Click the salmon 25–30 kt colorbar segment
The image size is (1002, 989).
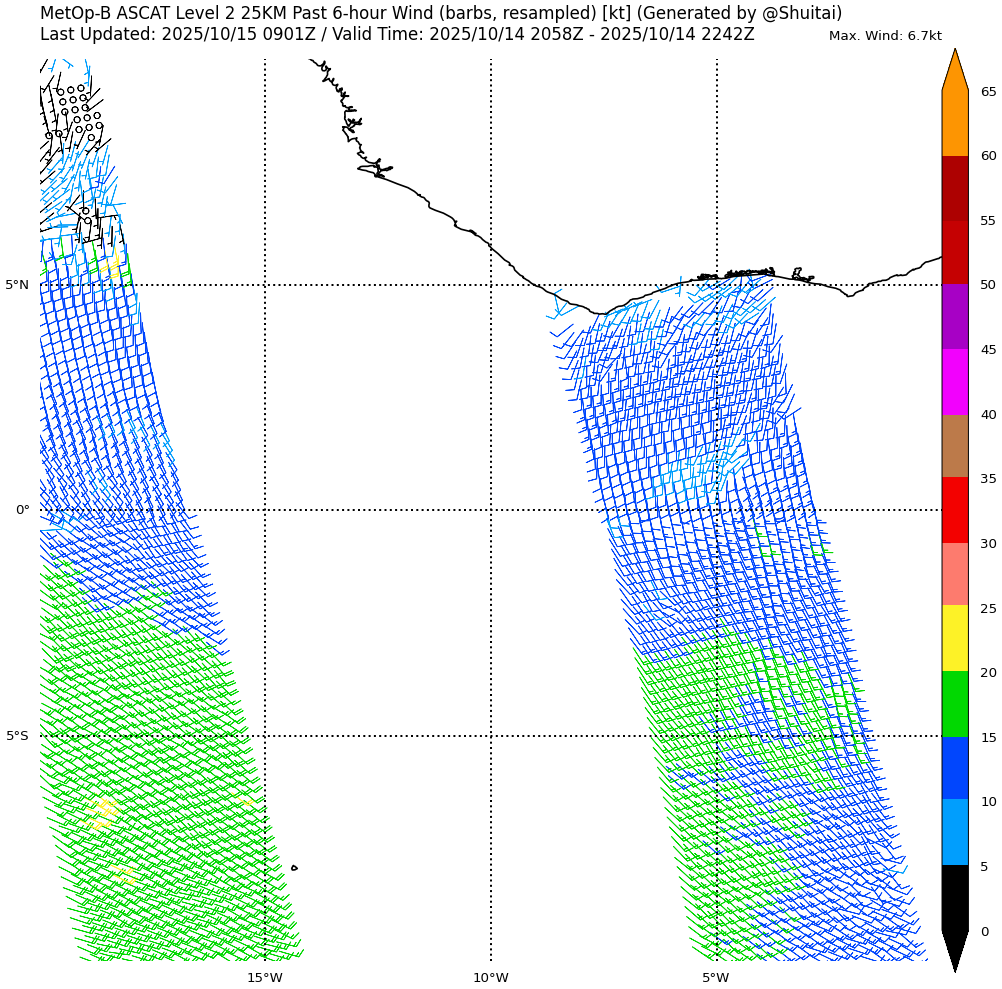(954, 574)
